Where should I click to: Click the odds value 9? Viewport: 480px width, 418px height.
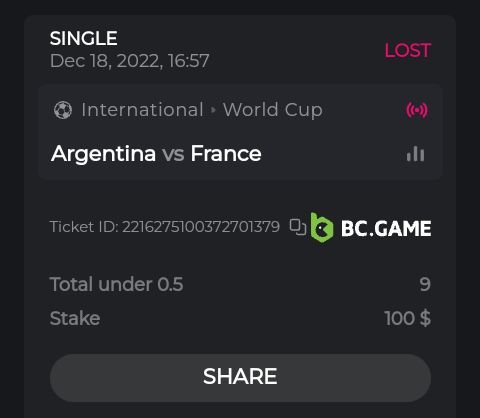[425, 284]
